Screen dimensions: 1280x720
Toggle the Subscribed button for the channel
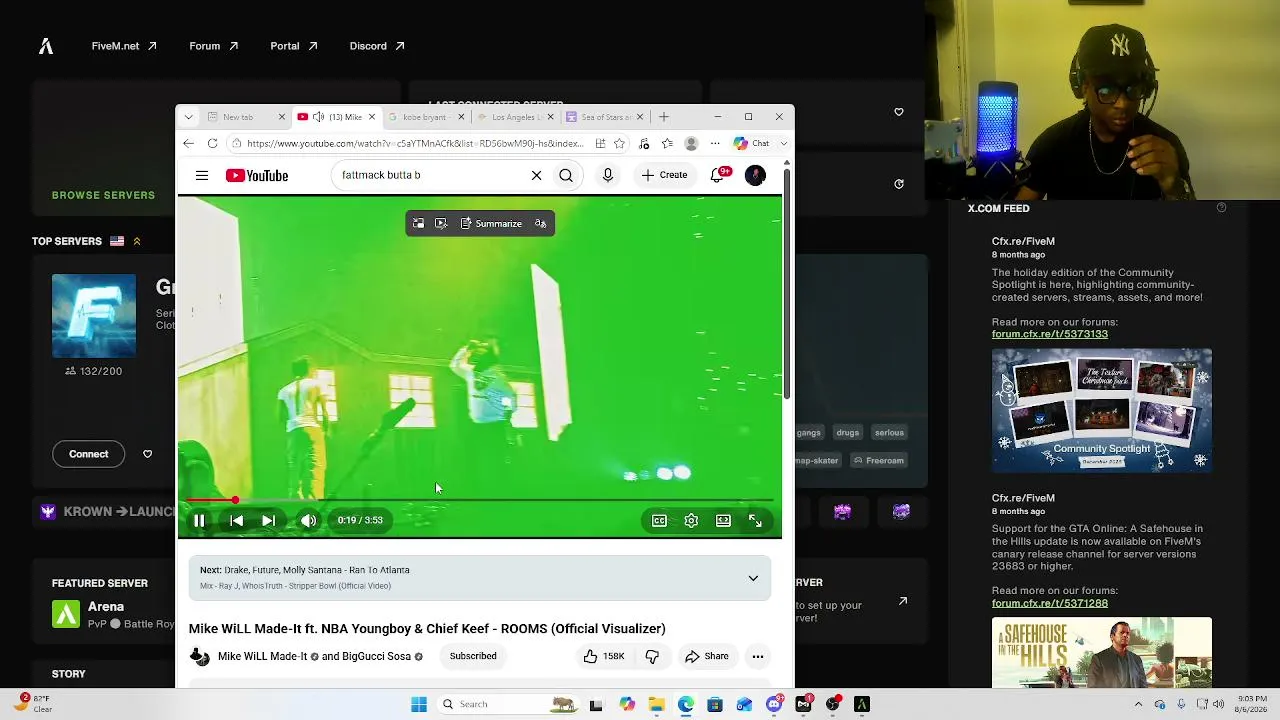tap(473, 656)
